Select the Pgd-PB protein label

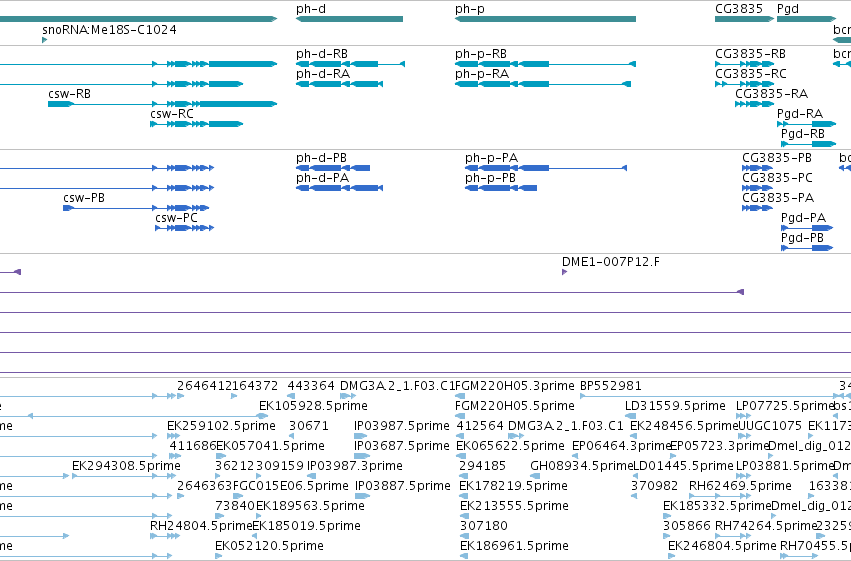pyautogui.click(x=802, y=238)
